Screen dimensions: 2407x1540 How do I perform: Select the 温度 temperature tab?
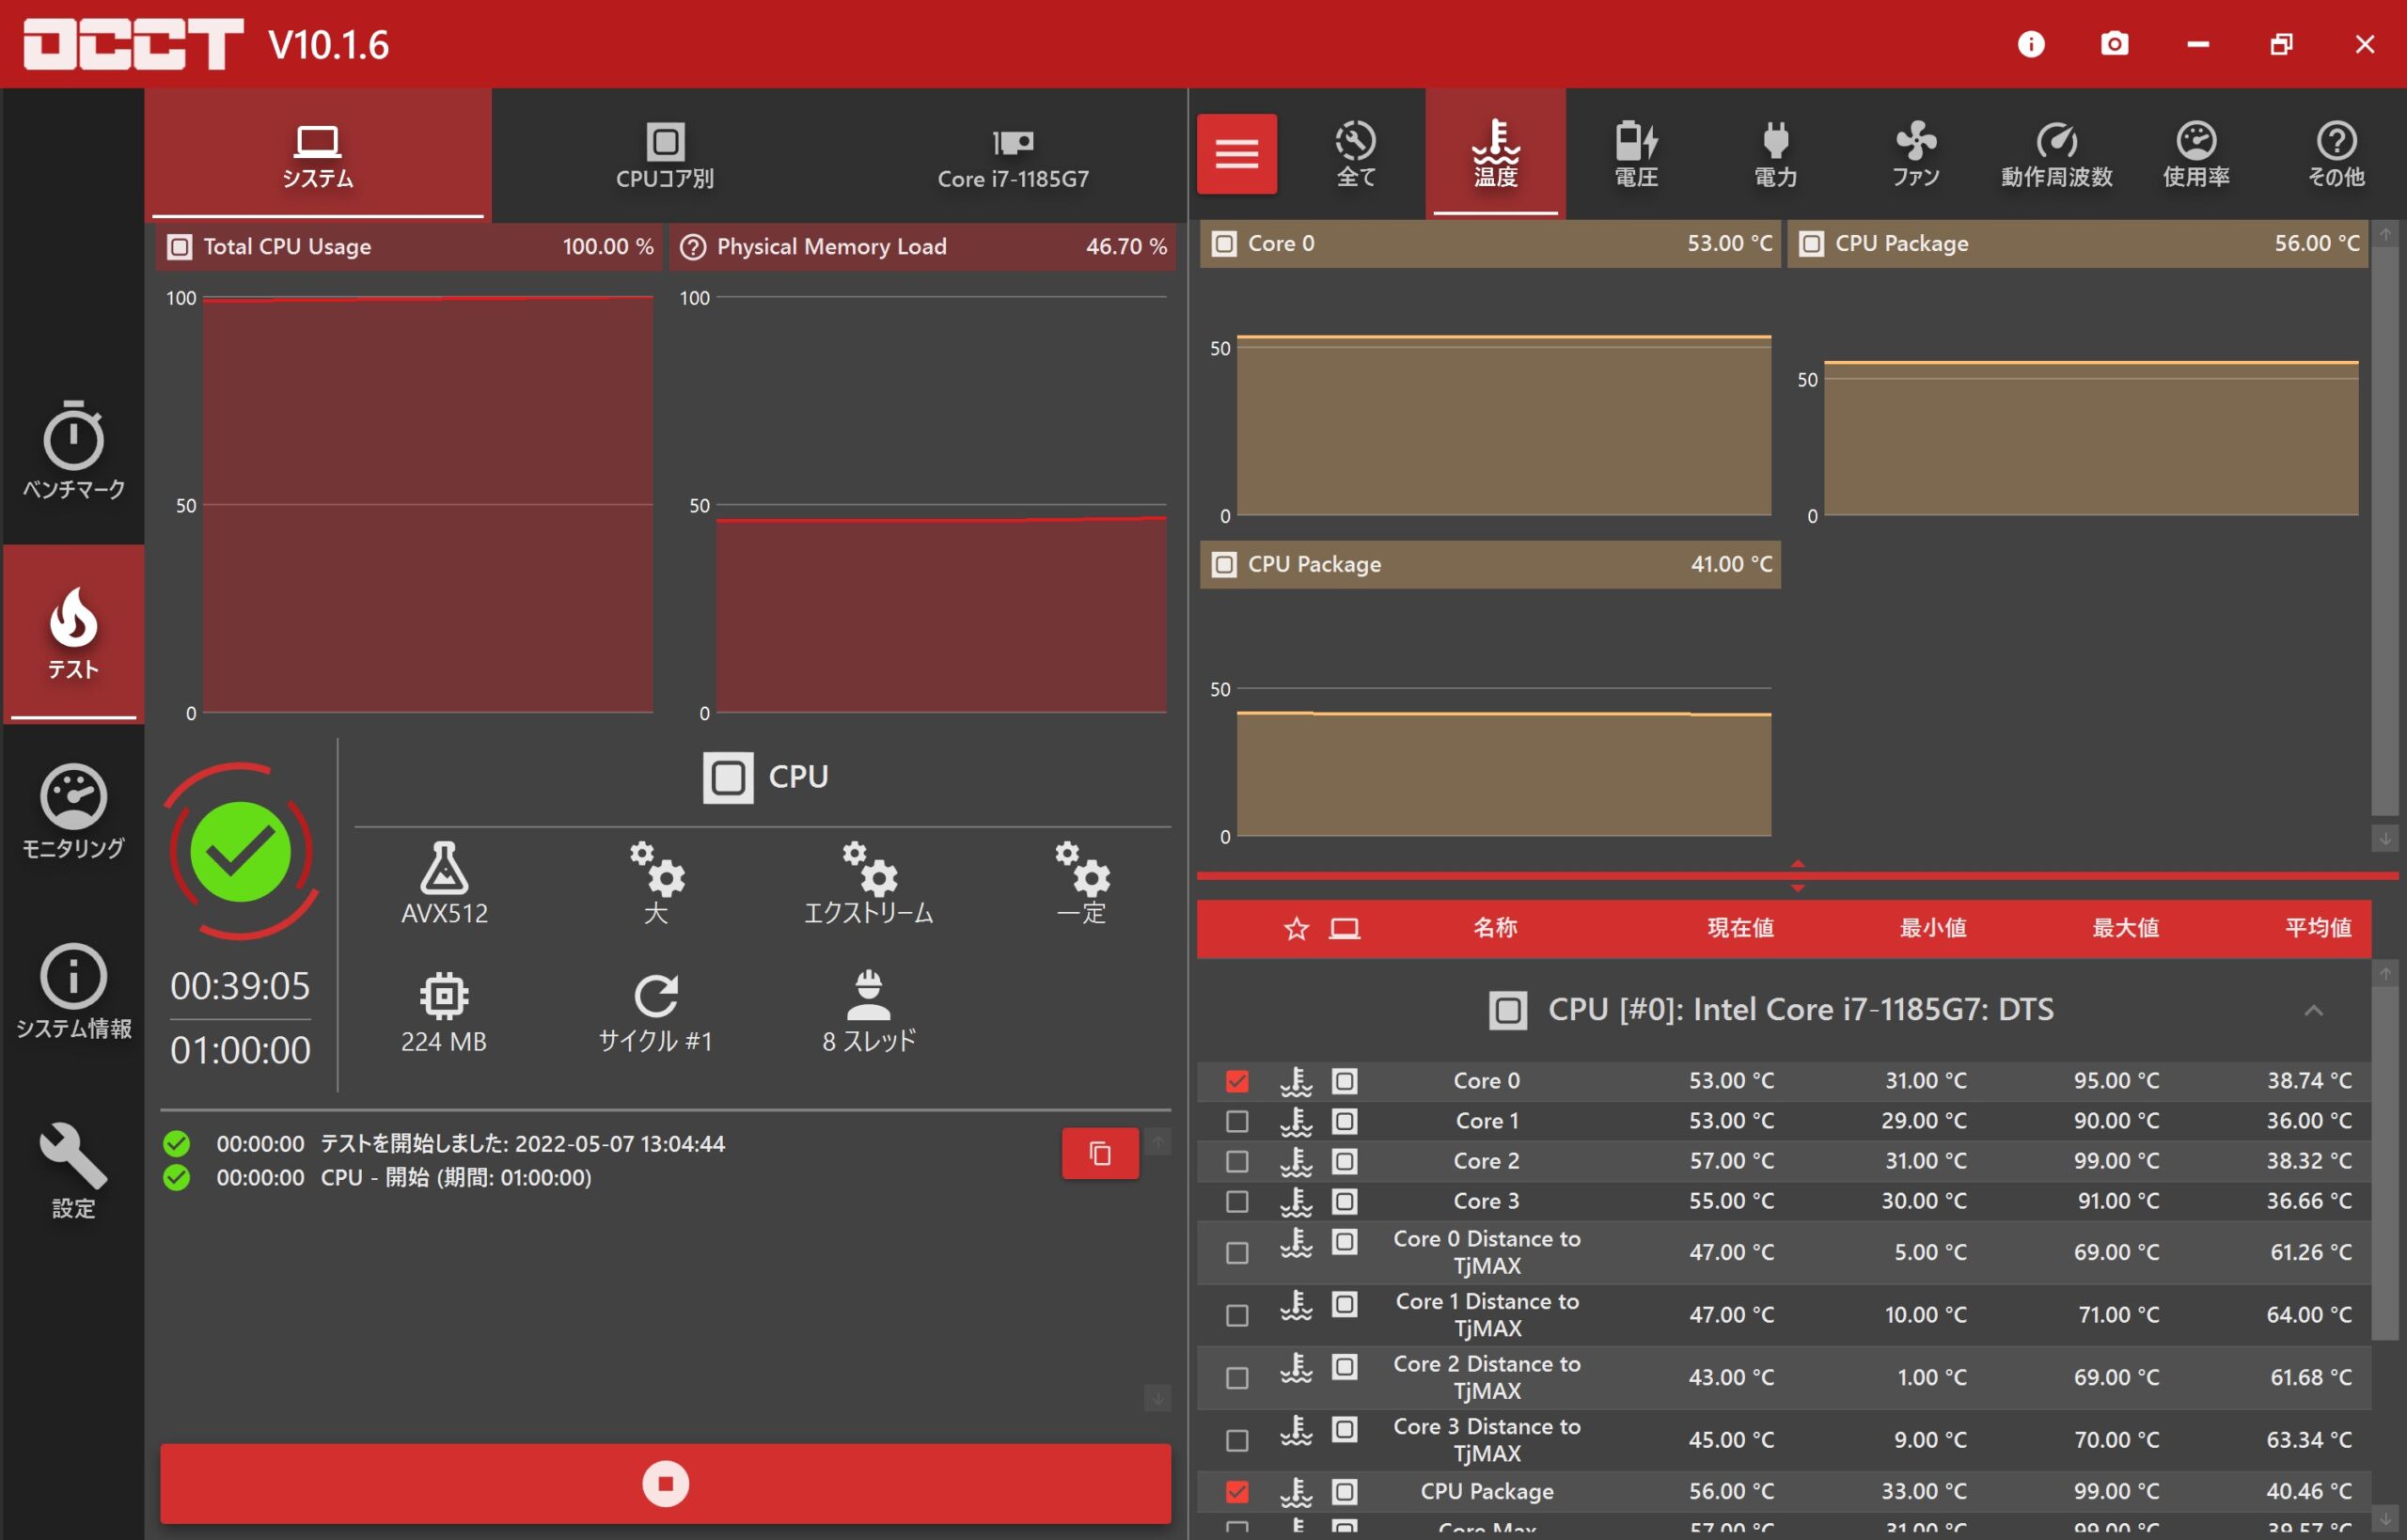(x=1496, y=154)
